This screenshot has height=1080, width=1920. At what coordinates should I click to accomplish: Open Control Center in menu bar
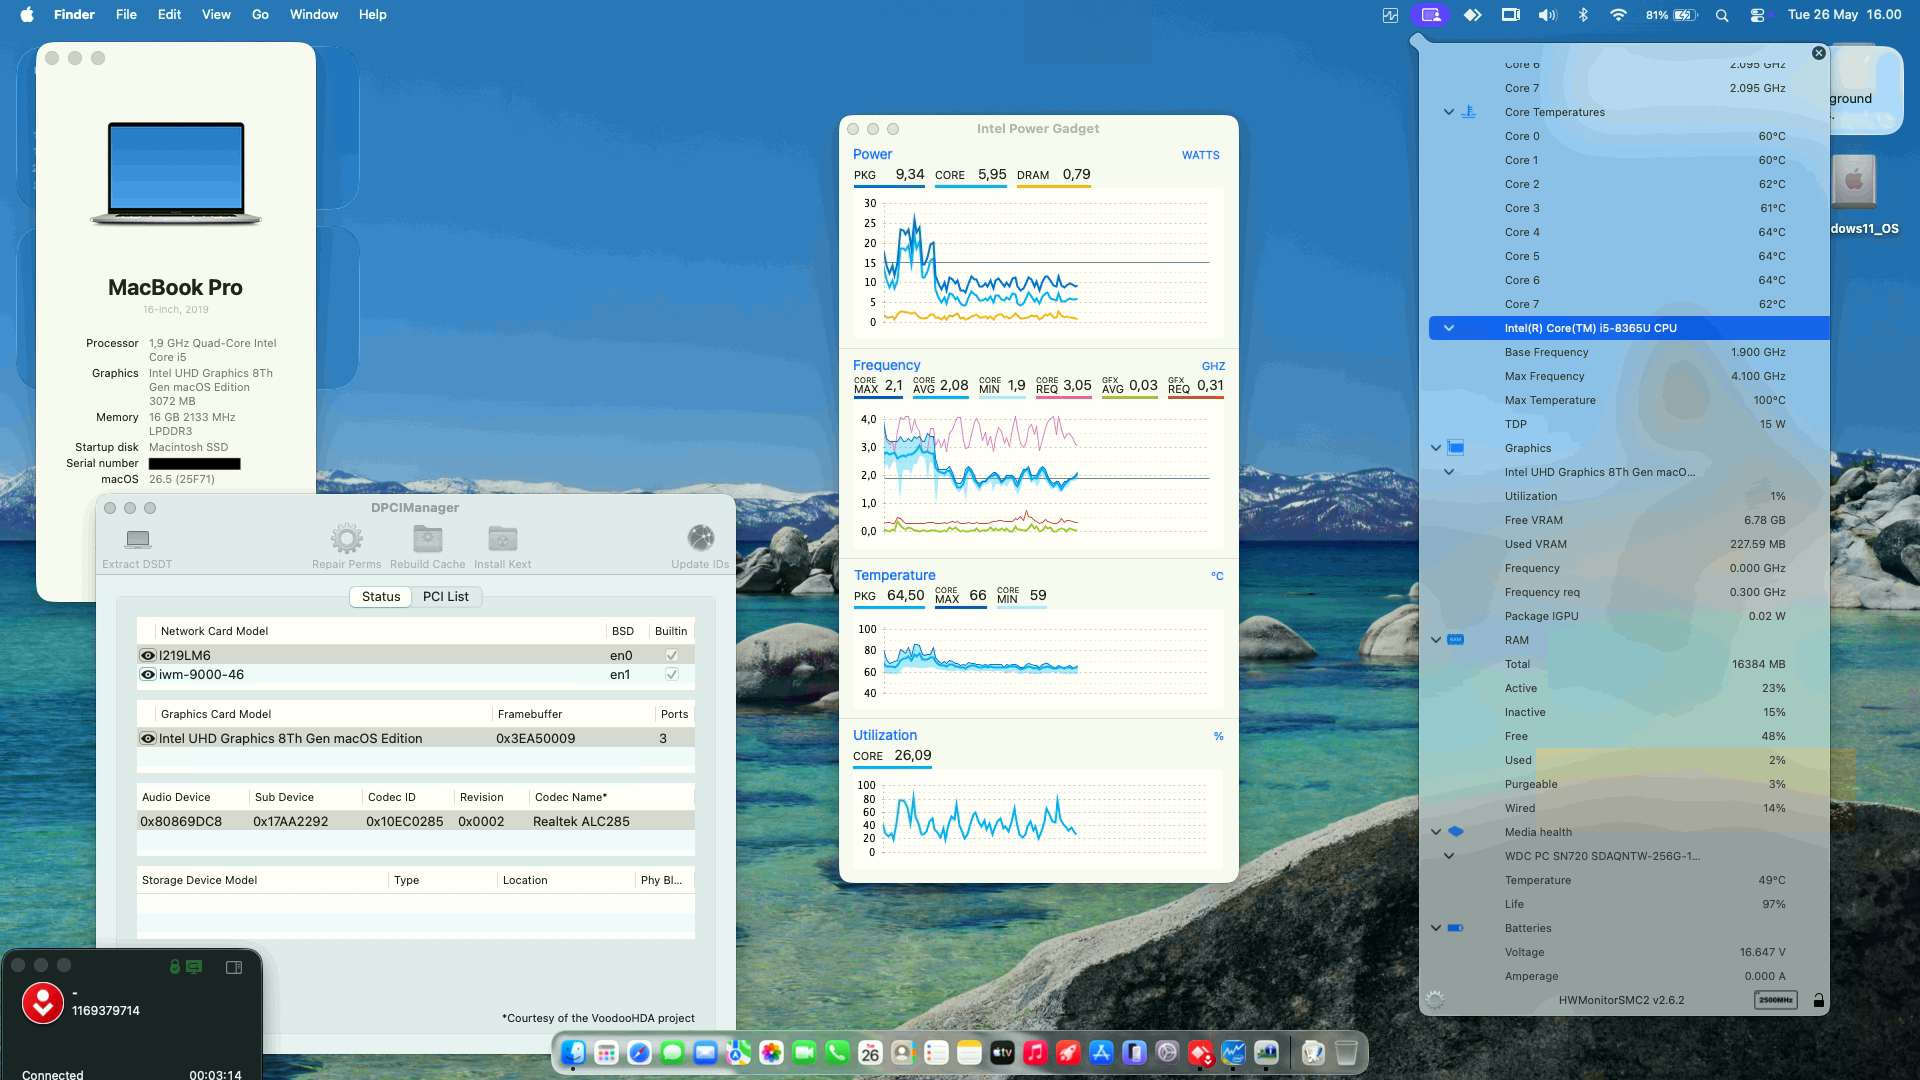point(1757,15)
